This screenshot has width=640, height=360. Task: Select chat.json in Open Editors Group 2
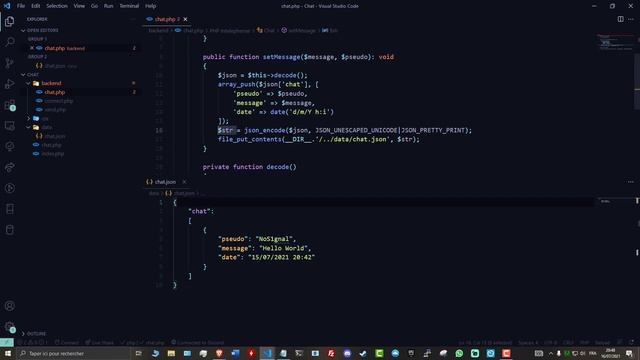click(56, 66)
